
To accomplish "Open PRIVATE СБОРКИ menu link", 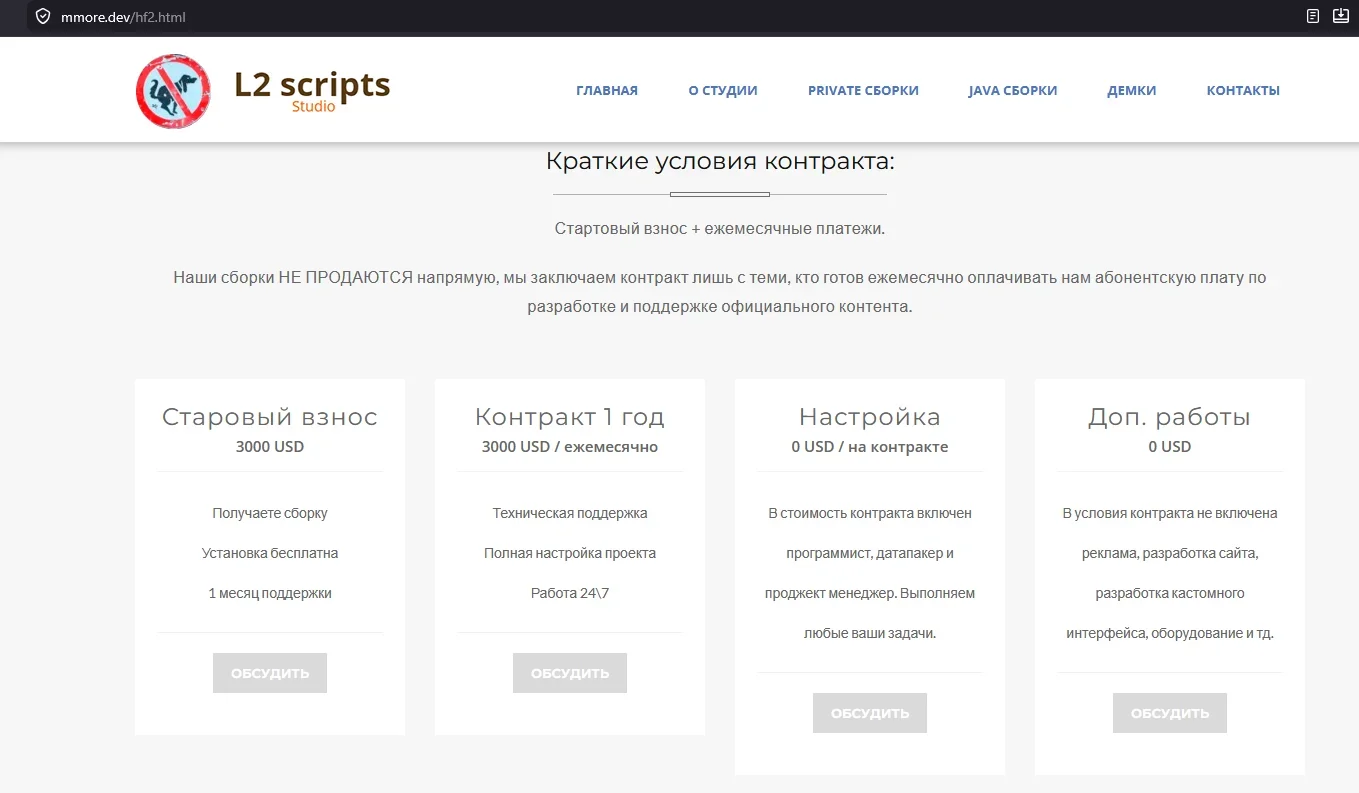I will click(863, 90).
